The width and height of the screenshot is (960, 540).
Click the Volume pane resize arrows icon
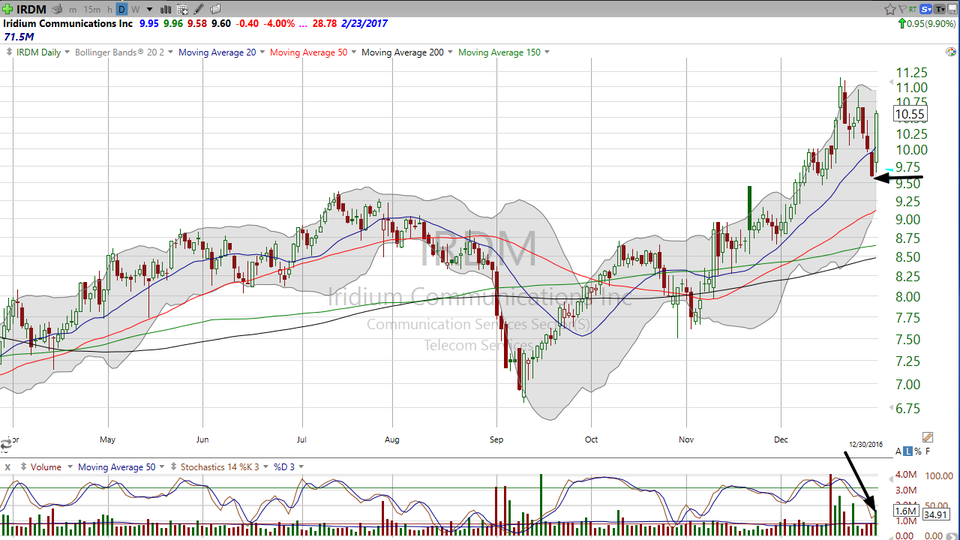pos(23,467)
